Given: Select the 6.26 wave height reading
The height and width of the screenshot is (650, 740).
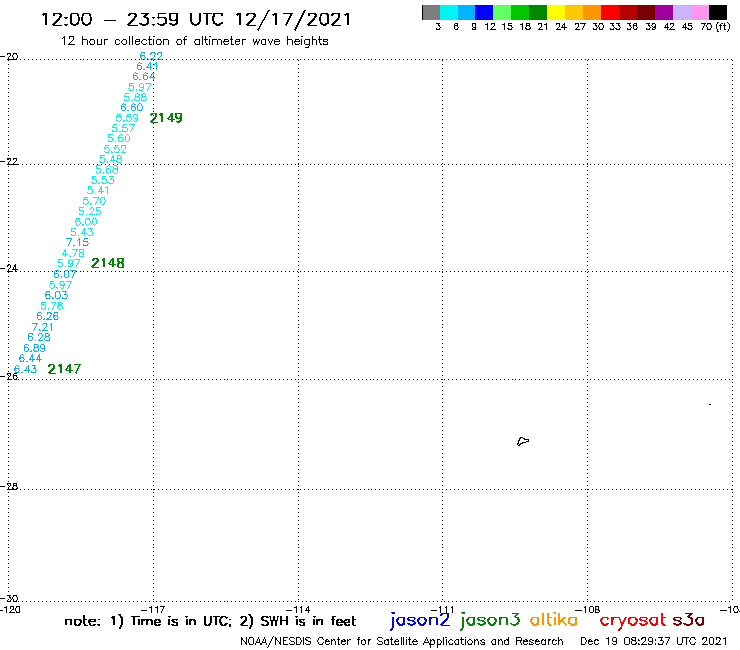Looking at the screenshot, I should coord(48,316).
